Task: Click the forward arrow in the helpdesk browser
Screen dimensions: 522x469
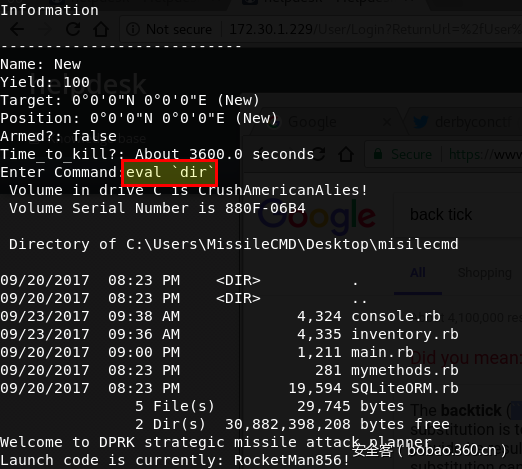Action: pos(45,29)
